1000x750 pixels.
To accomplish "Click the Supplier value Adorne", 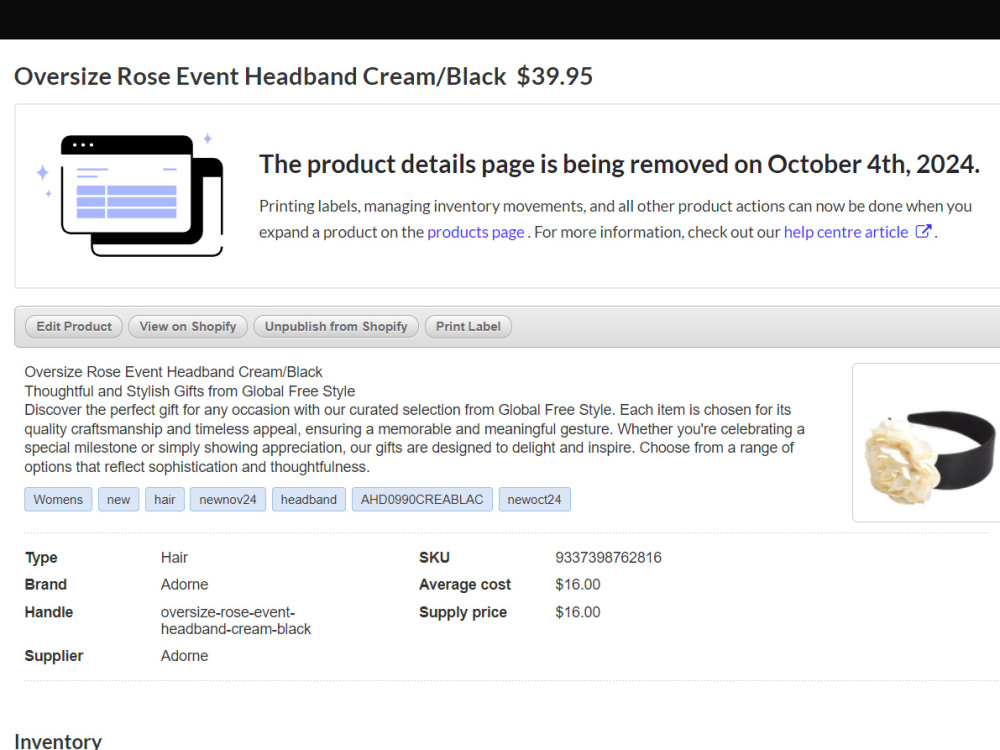I will [184, 656].
